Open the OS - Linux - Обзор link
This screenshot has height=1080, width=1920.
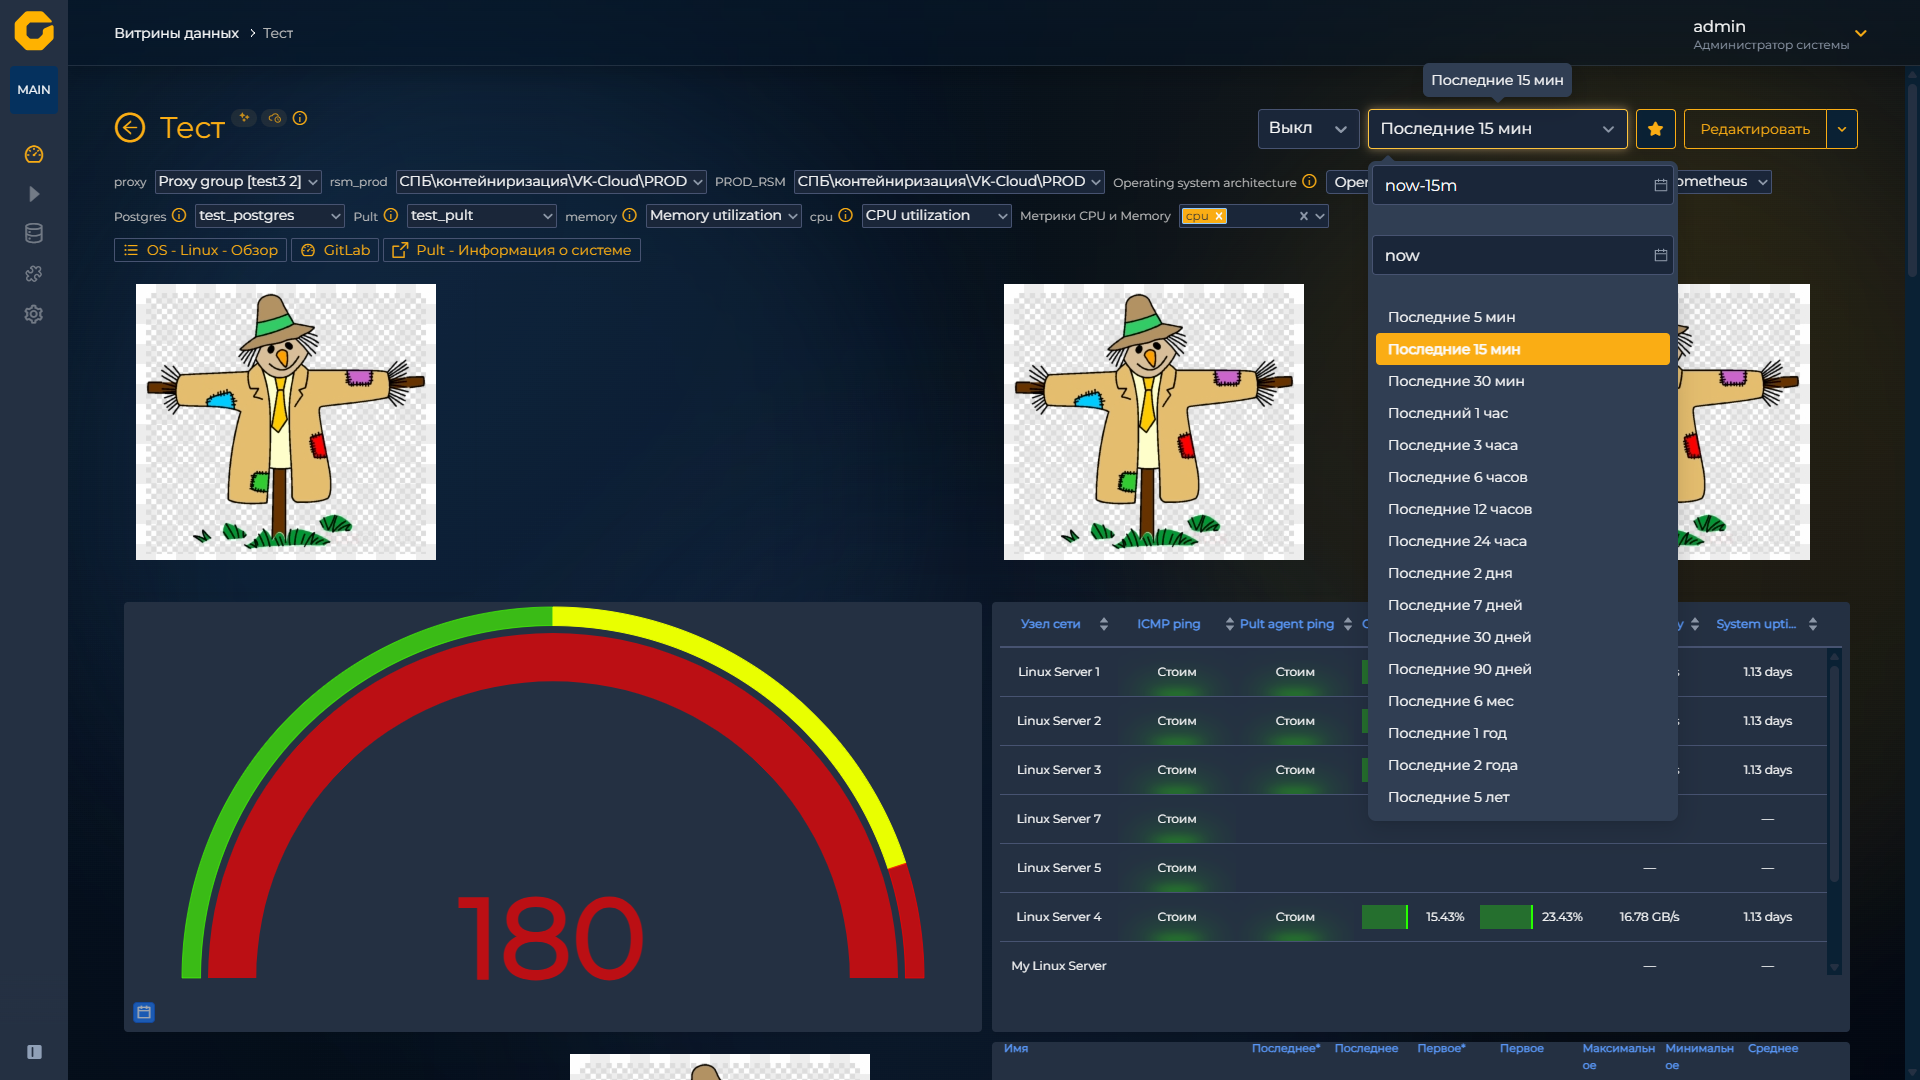point(201,250)
